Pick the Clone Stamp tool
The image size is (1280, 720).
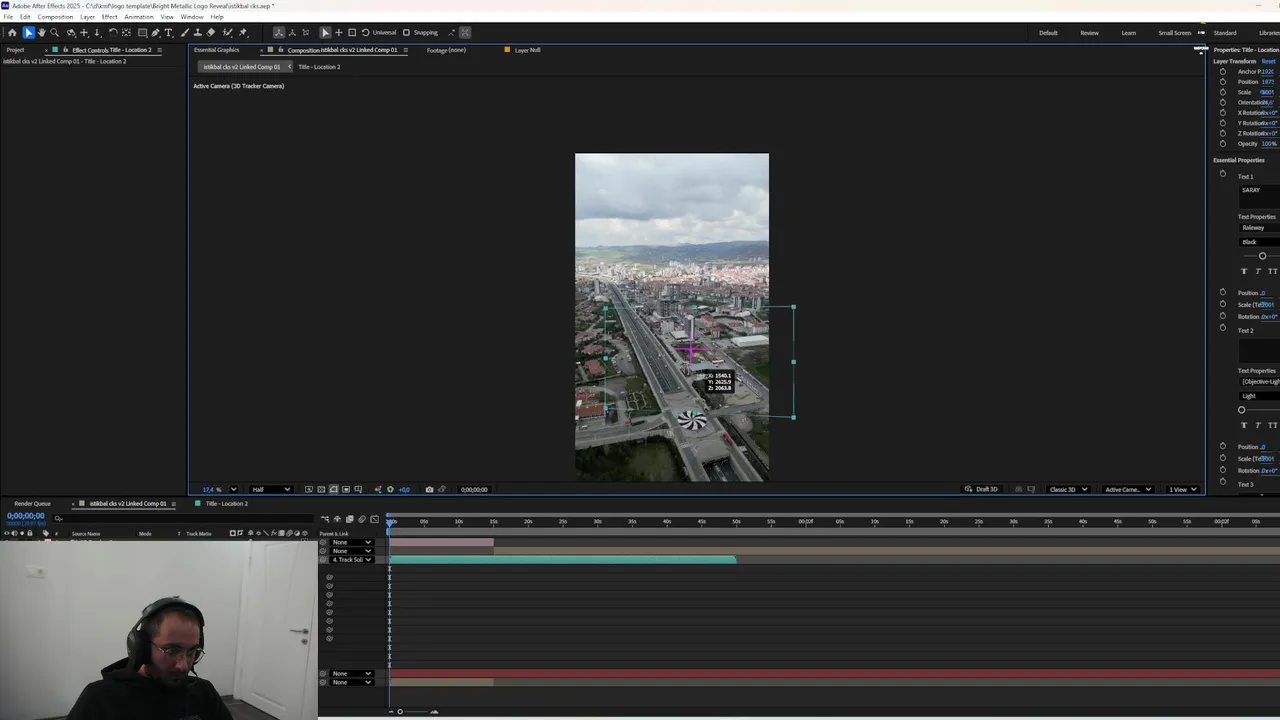[198, 33]
